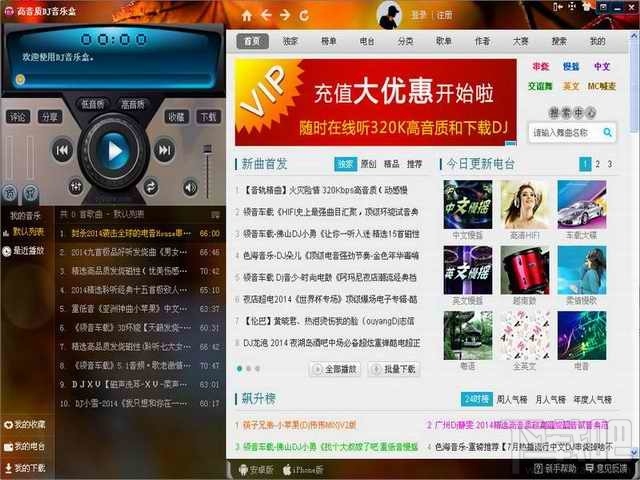
Task: Open the 分类 navigation tab
Action: (x=405, y=41)
